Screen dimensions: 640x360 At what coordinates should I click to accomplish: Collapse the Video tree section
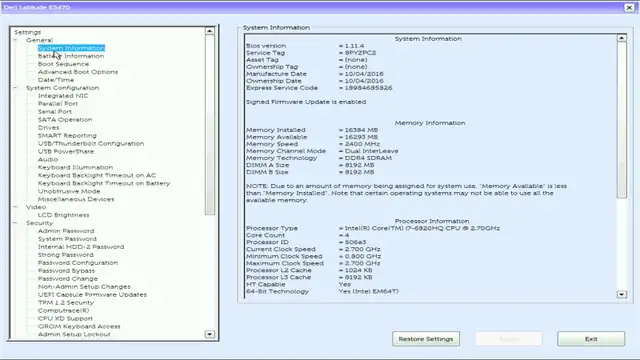pyautogui.click(x=16, y=207)
